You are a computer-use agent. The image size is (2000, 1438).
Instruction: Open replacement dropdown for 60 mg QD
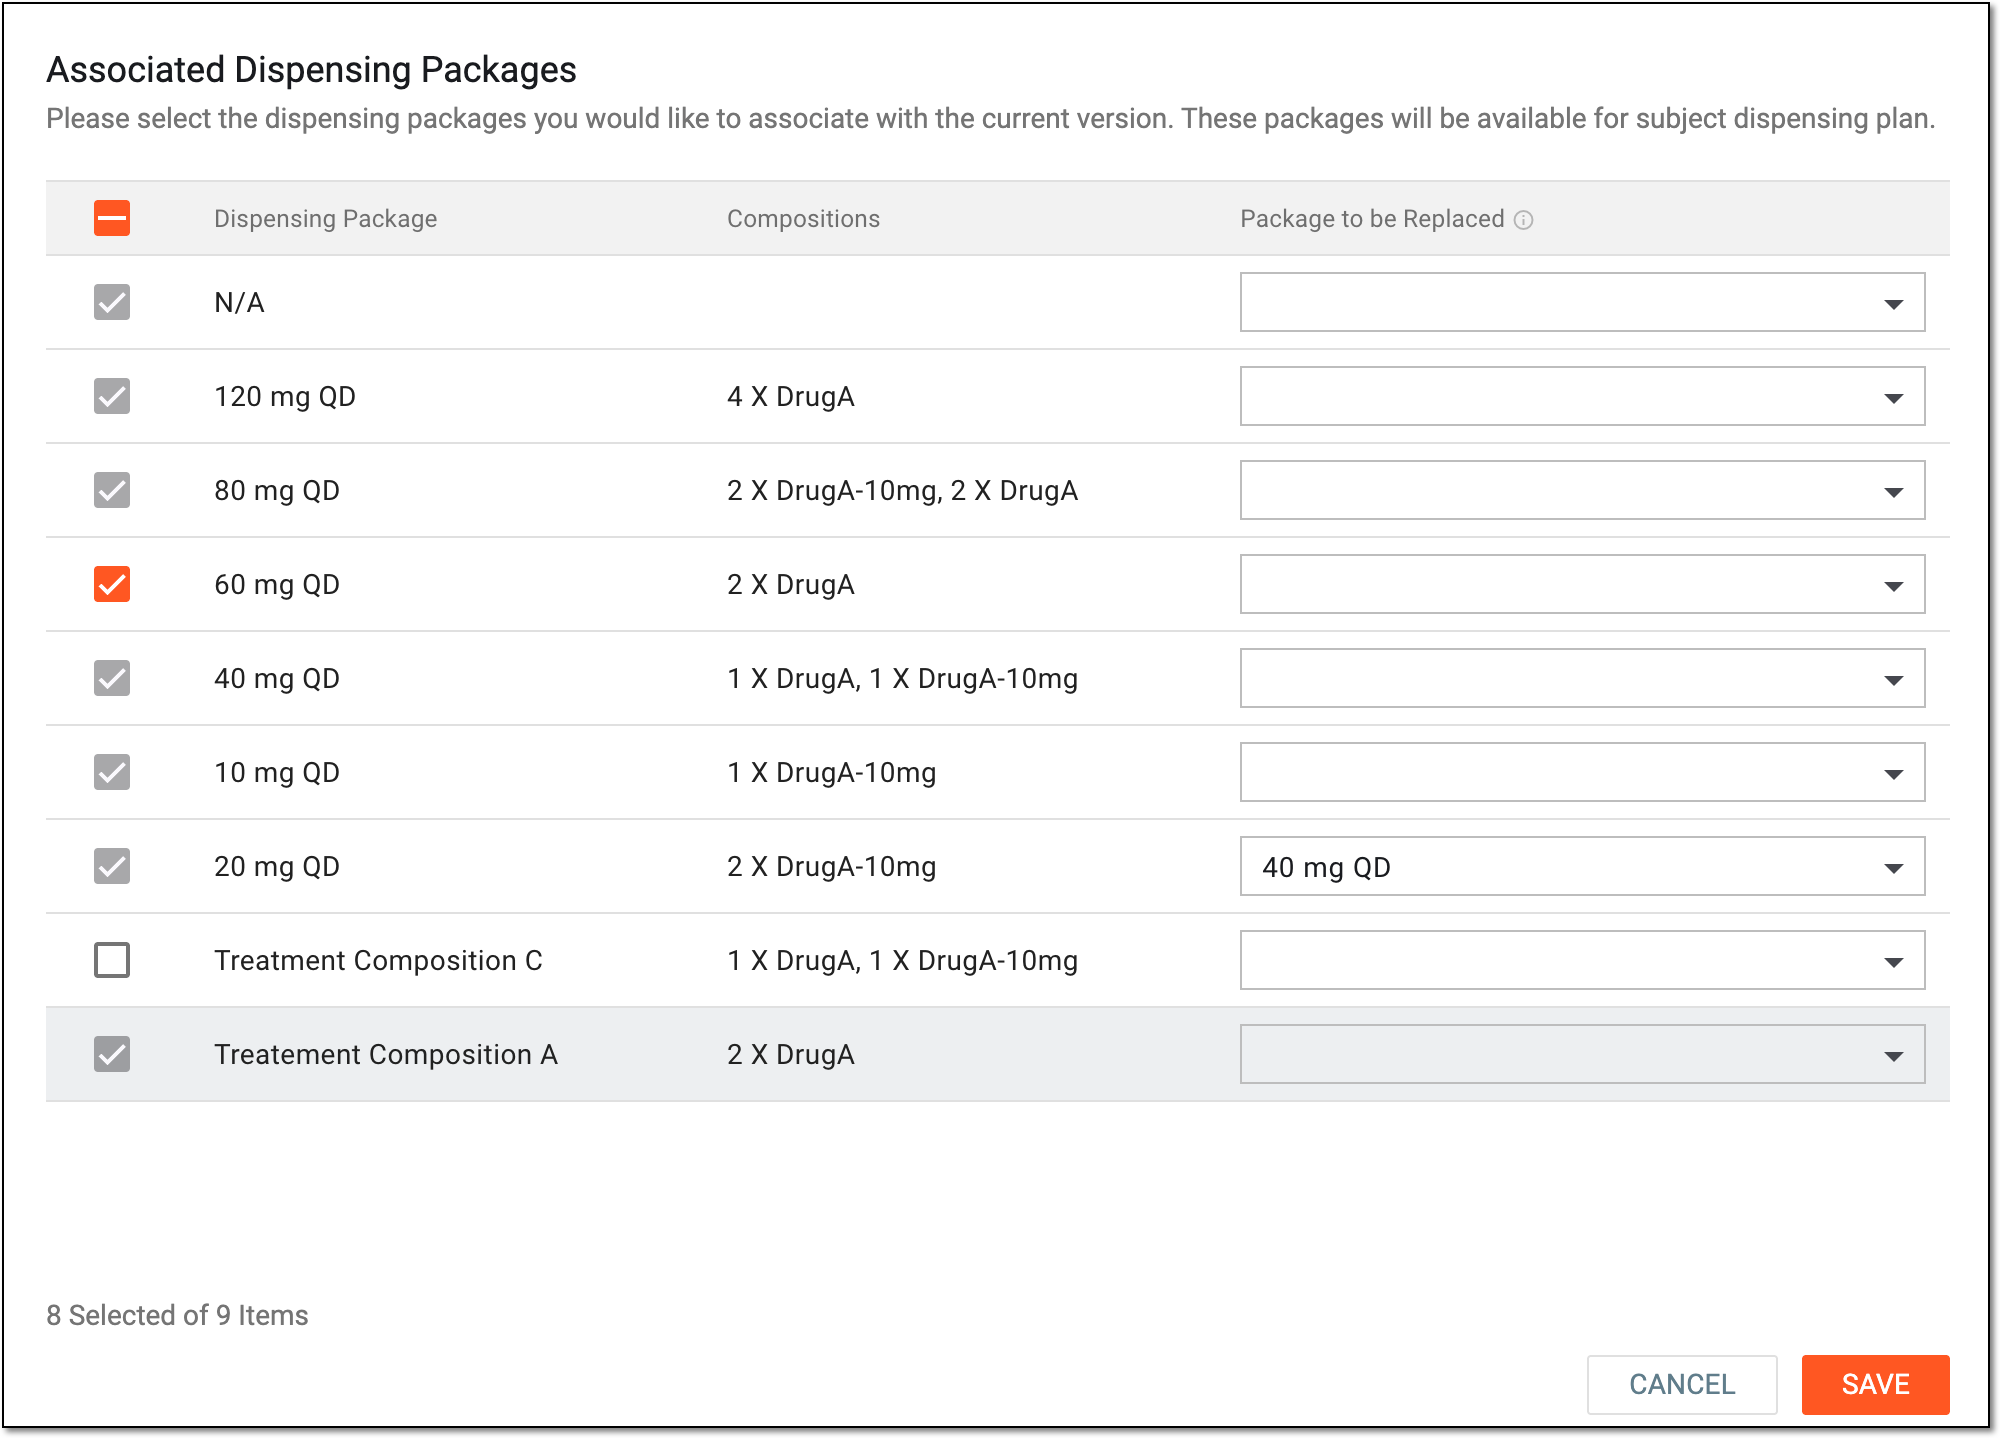point(1582,584)
